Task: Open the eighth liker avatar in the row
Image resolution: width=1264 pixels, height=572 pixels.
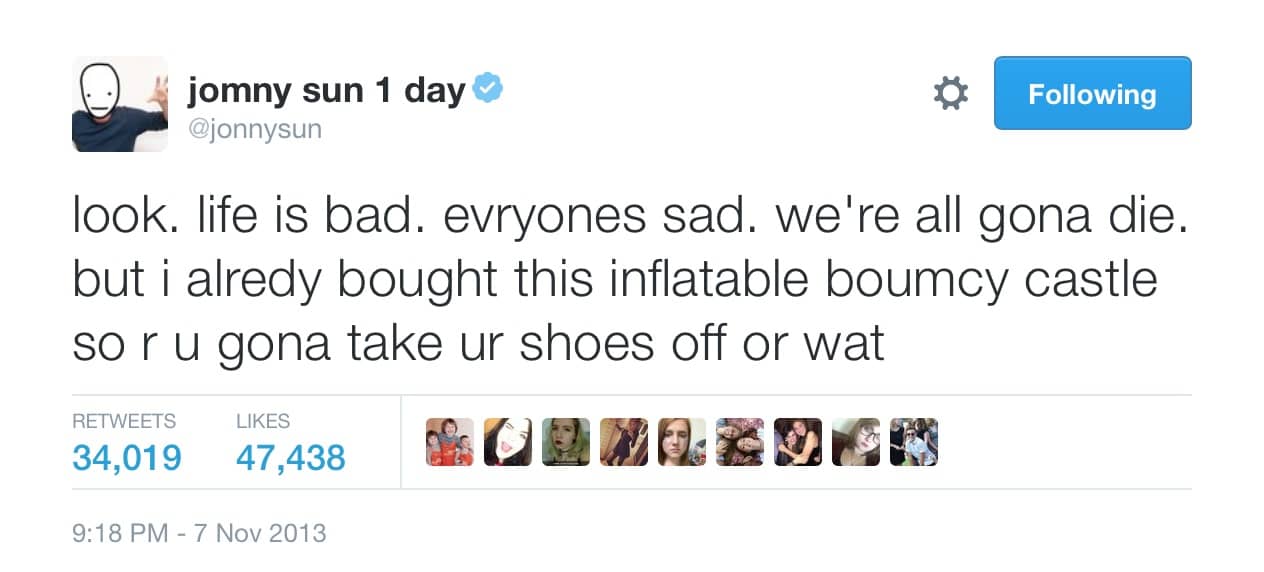Action: 856,442
